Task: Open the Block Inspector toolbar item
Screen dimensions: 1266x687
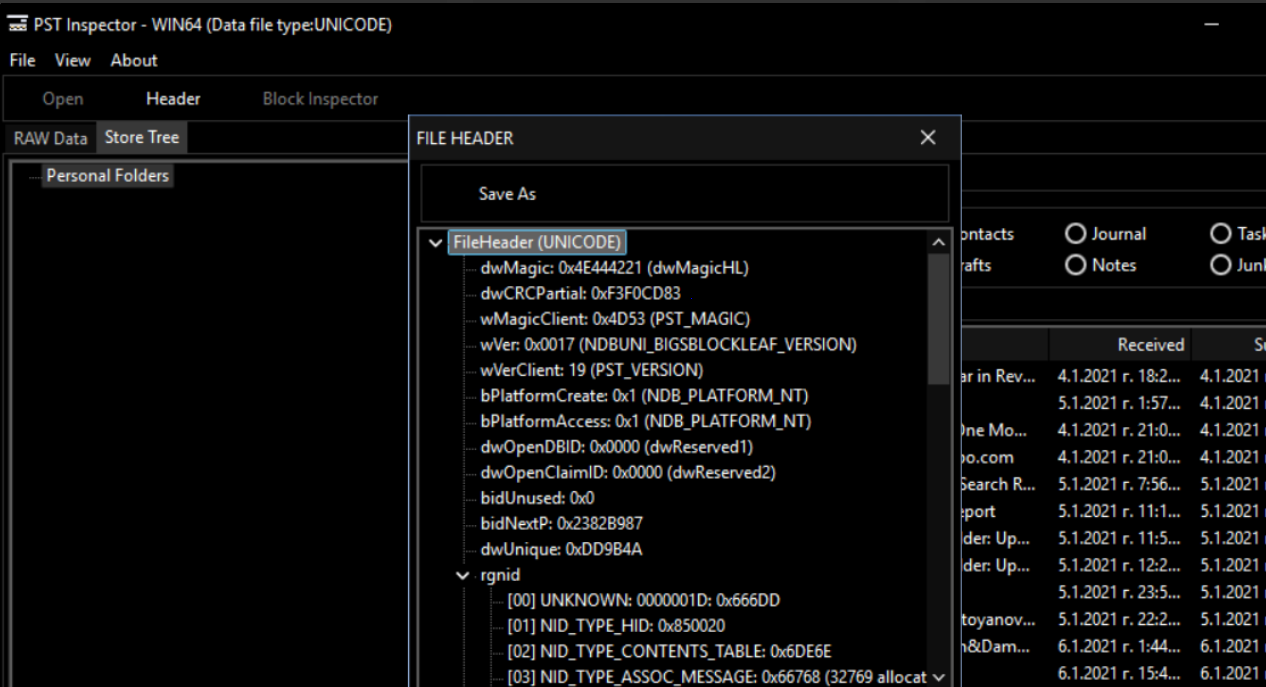Action: tap(320, 98)
